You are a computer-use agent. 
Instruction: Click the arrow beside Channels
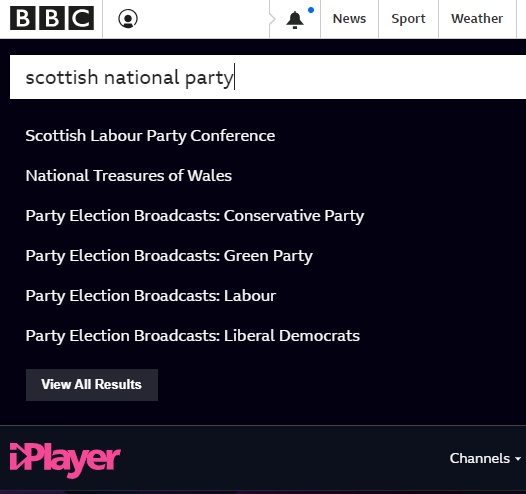(518, 459)
